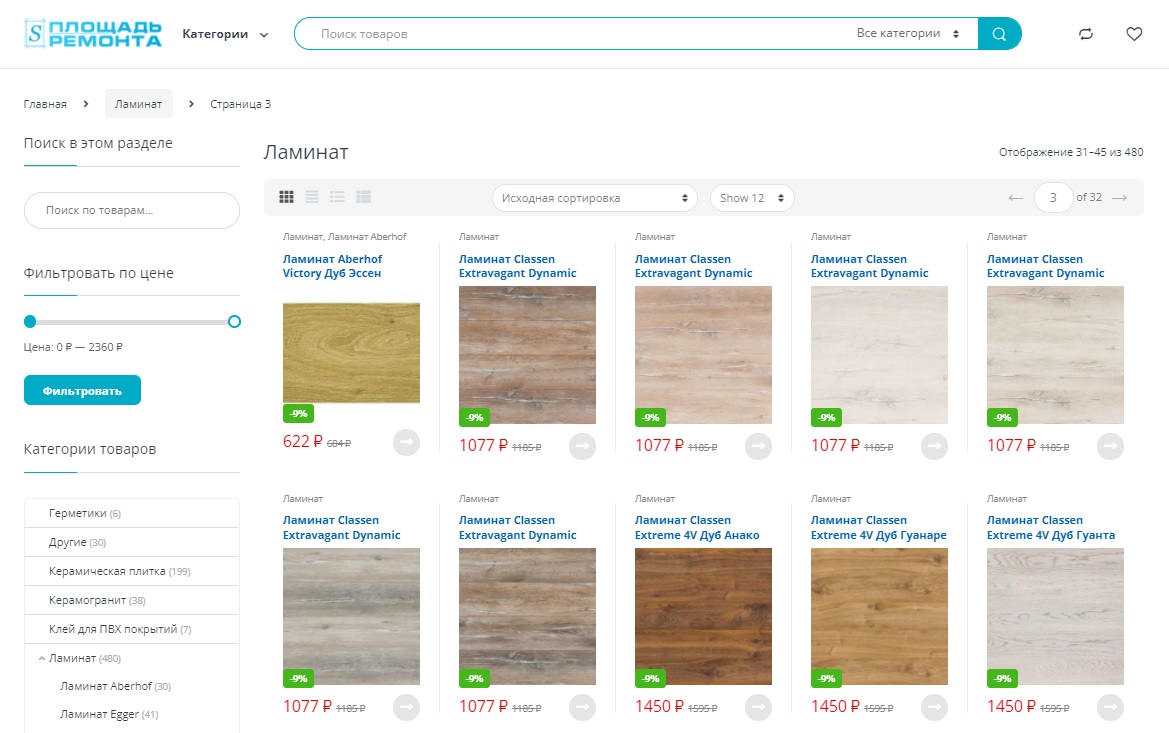Image resolution: width=1169 pixels, height=733 pixels.
Task: Switch to the list view icon
Action: click(x=312, y=197)
